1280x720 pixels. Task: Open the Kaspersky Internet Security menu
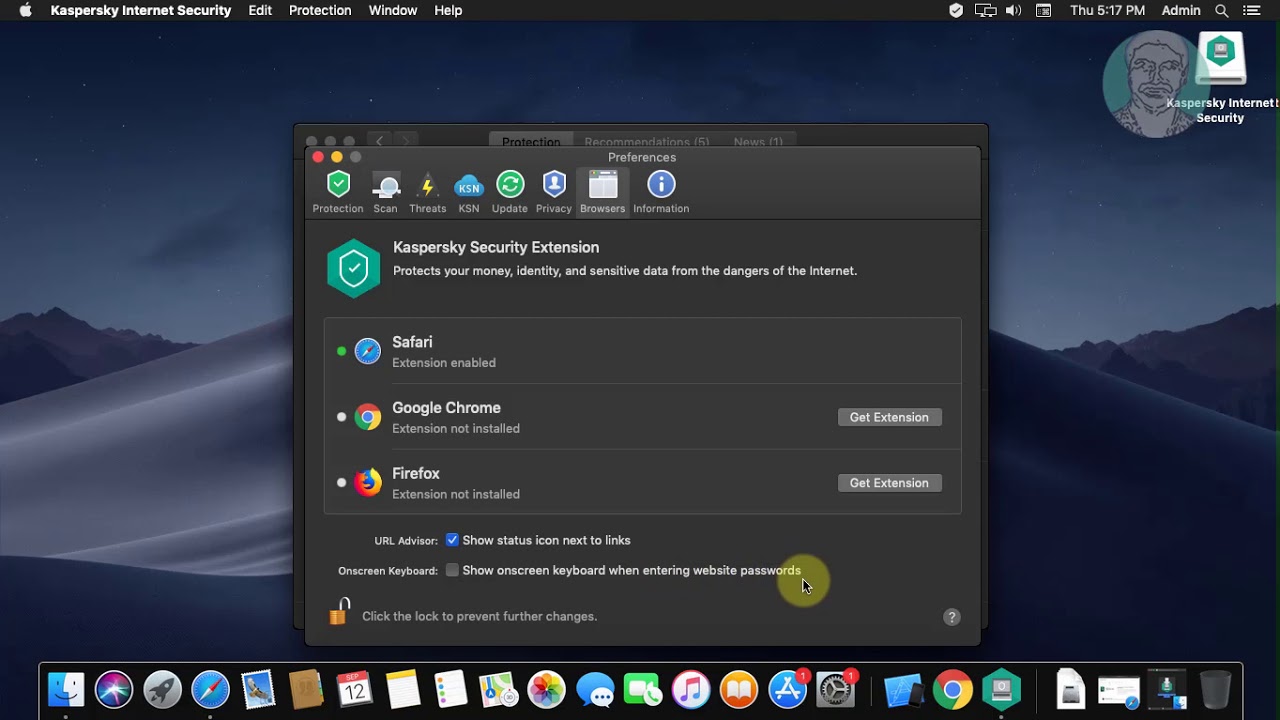click(x=141, y=10)
